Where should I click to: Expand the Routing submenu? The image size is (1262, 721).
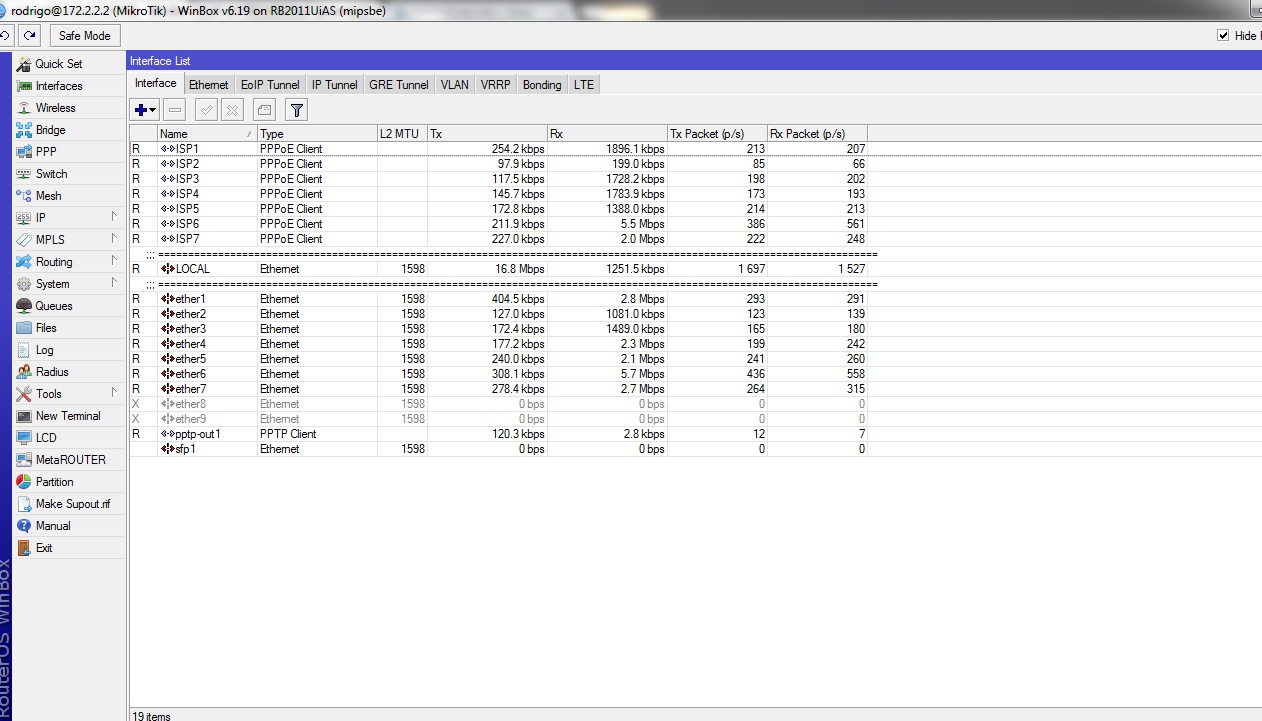(68, 262)
